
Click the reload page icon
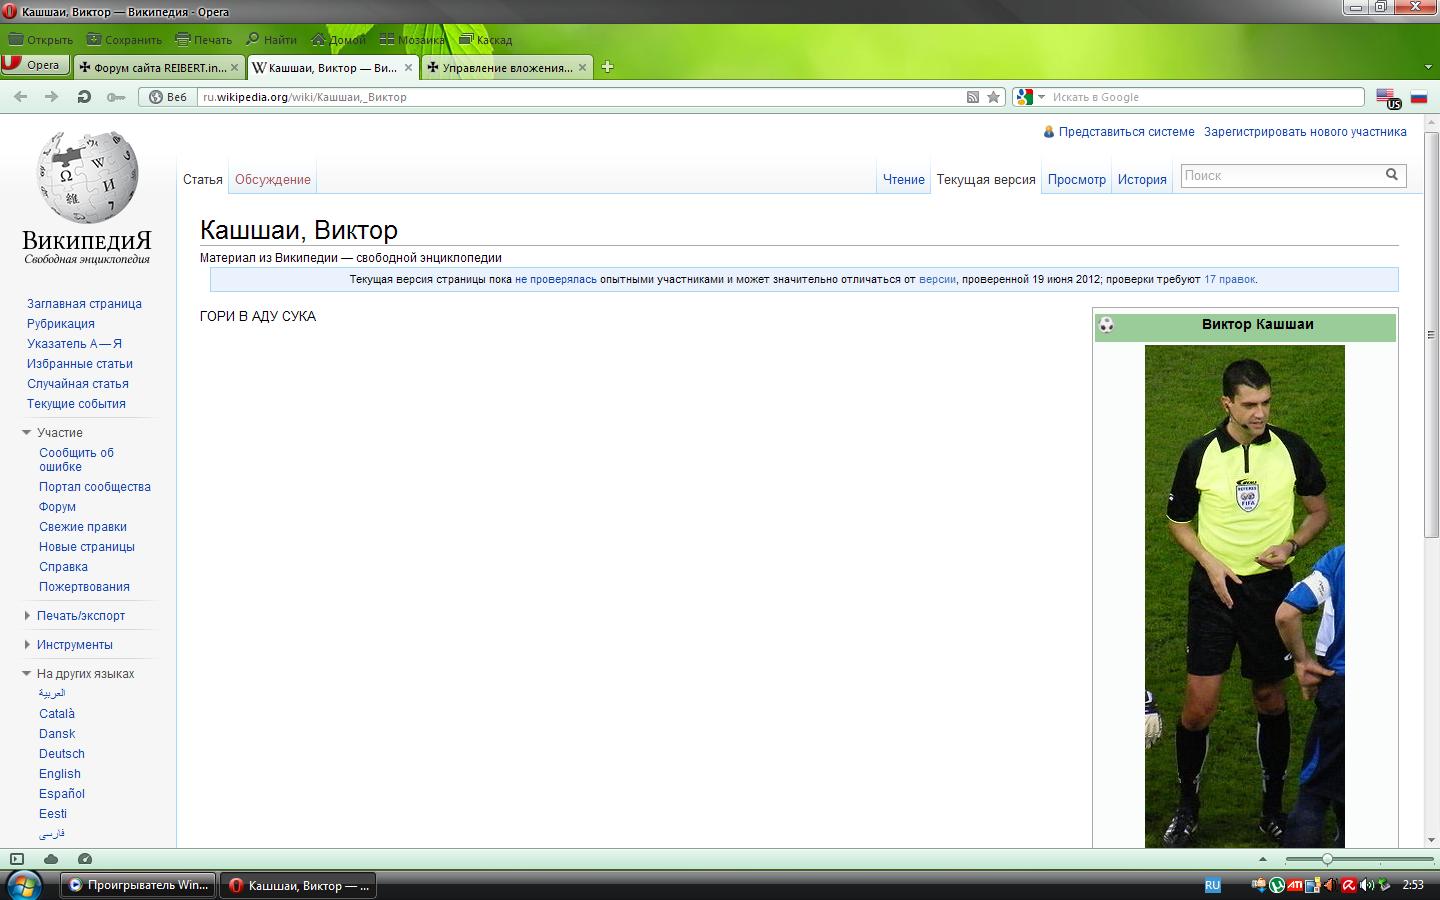(84, 97)
